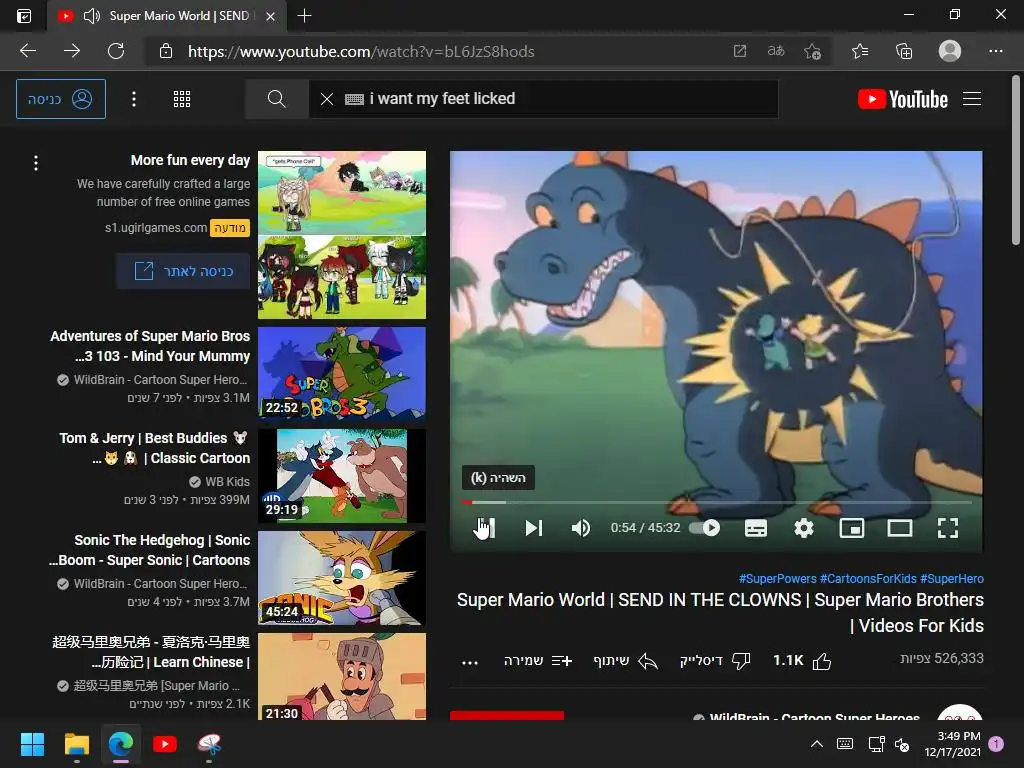Toggle the autoplay switch in the player
1024x768 pixels.
[705, 528]
